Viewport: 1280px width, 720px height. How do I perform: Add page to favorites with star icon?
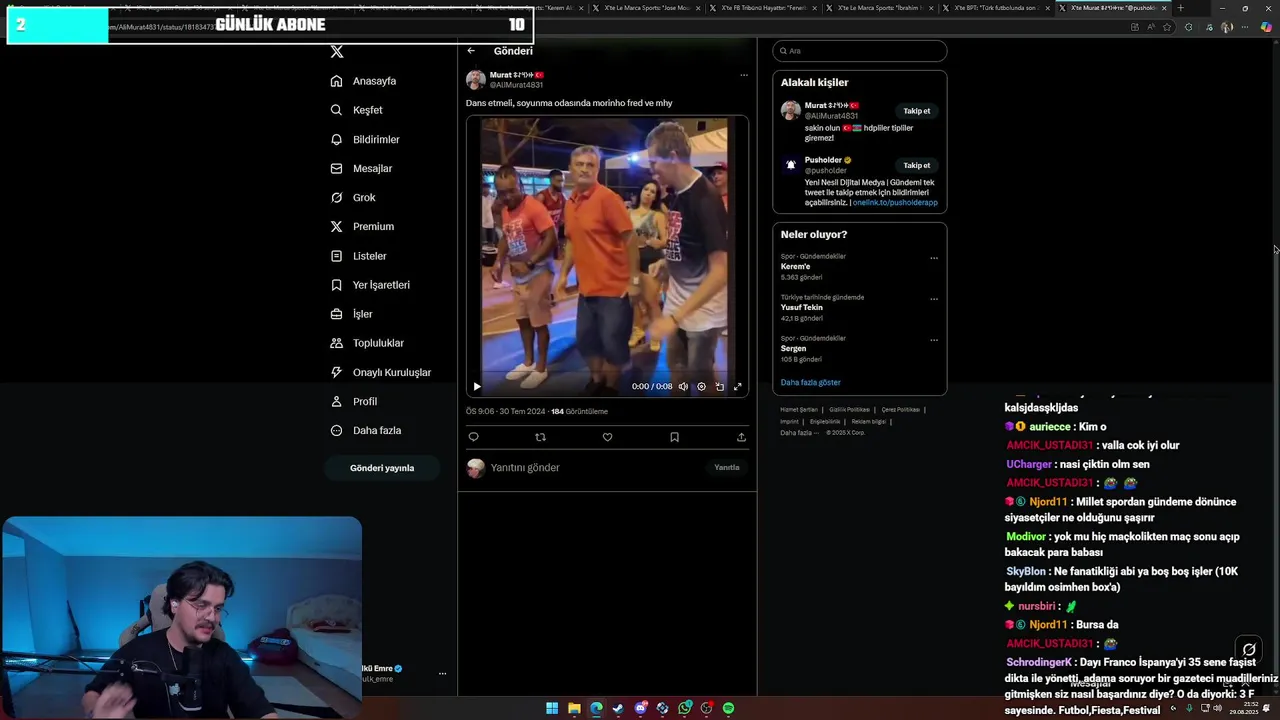pyautogui.click(x=1167, y=27)
